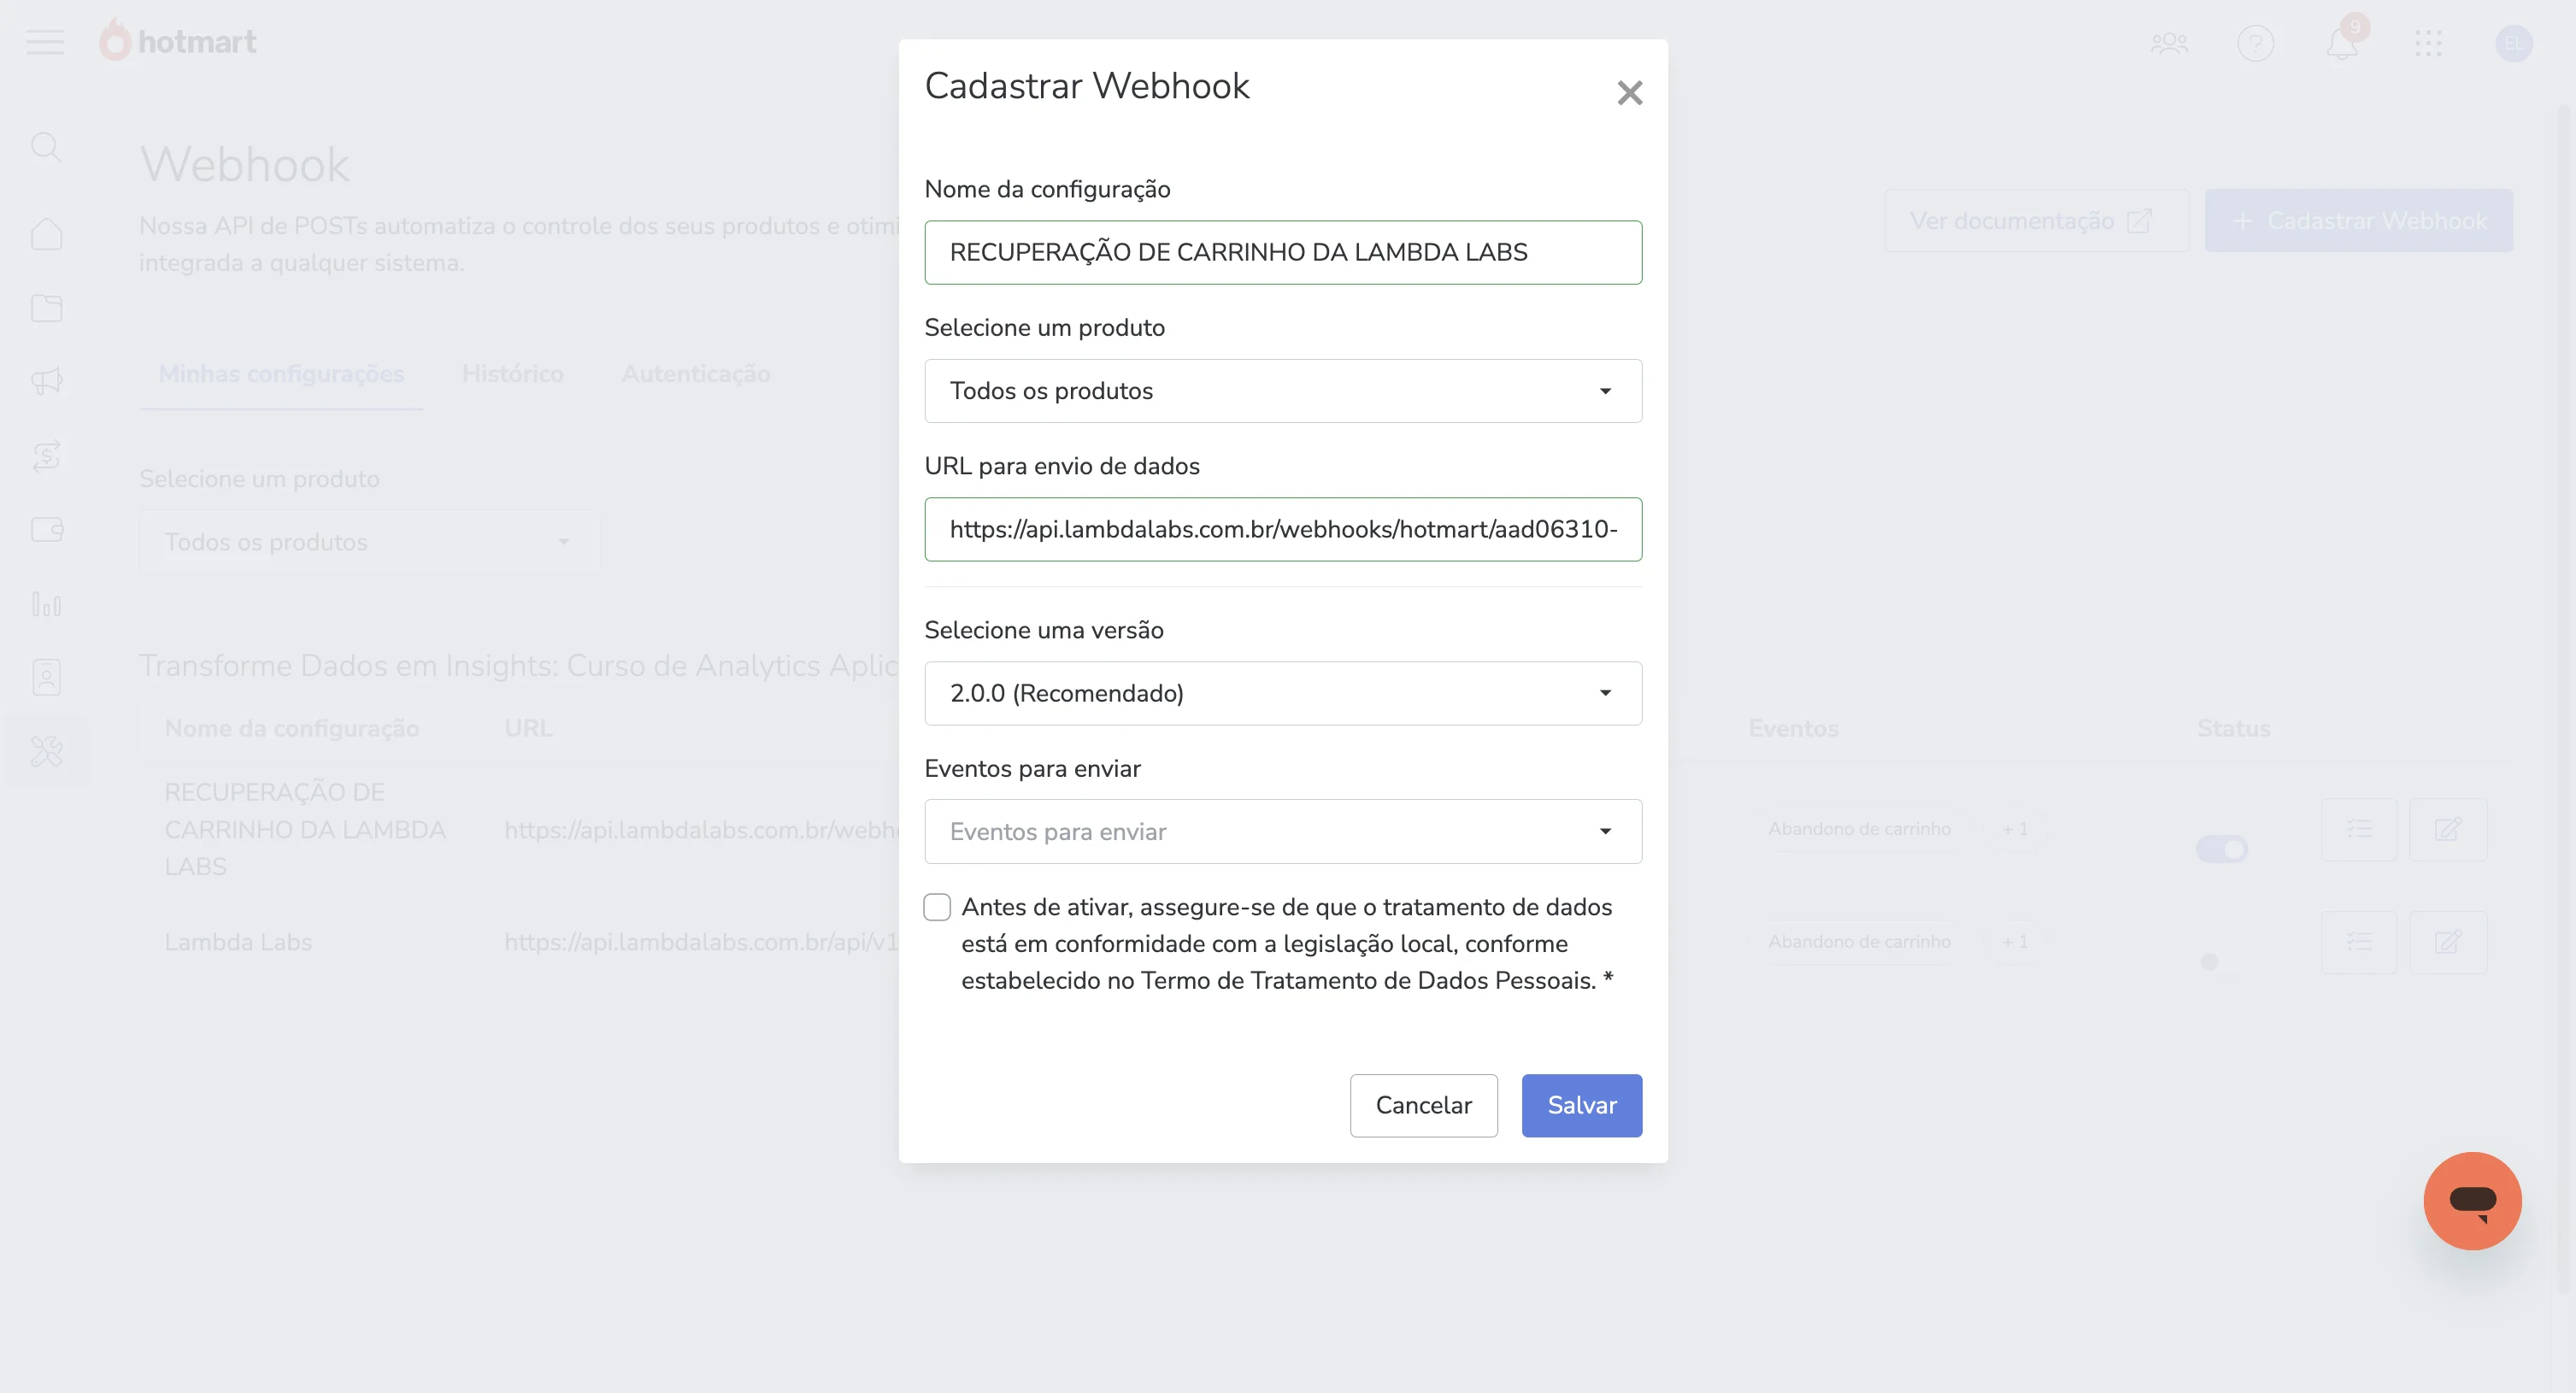Open notifications bell with badge 9
This screenshot has width=2576, height=1393.
point(2342,44)
